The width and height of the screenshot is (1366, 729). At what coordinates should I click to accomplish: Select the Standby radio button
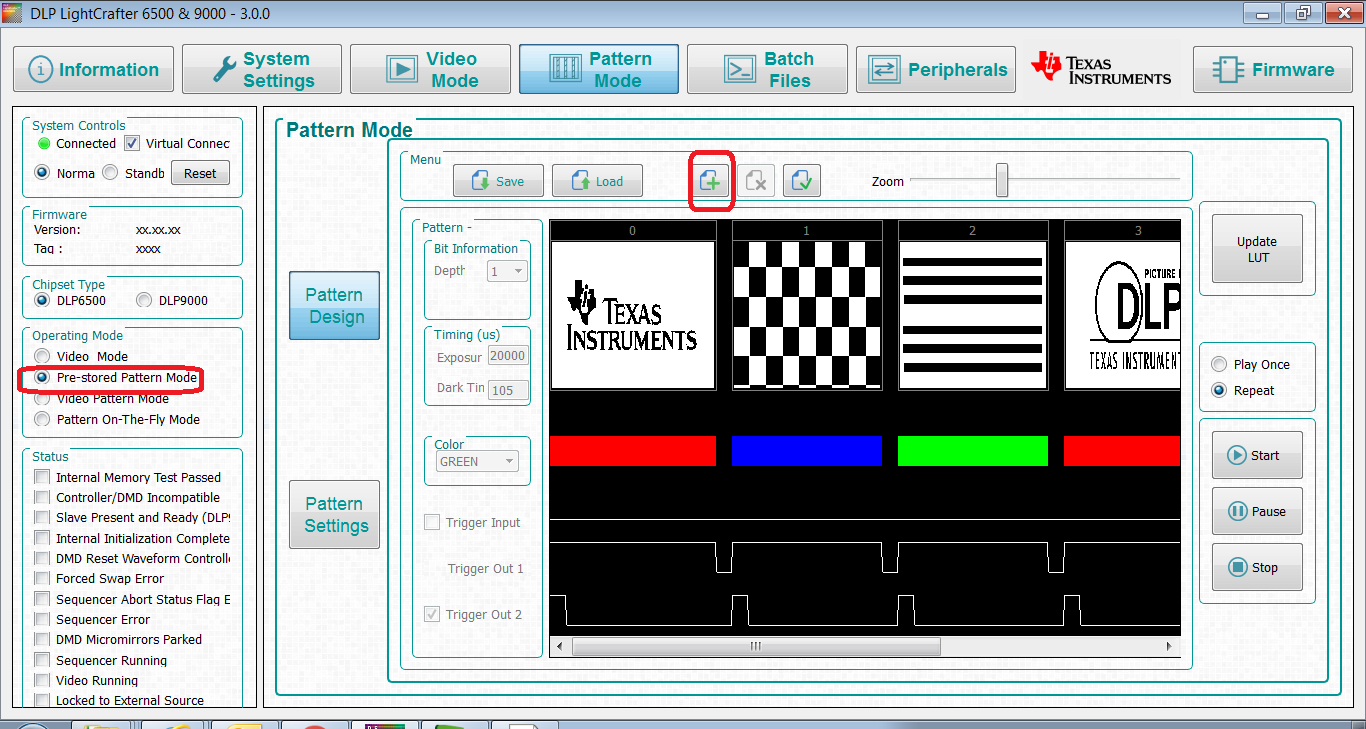tap(110, 172)
